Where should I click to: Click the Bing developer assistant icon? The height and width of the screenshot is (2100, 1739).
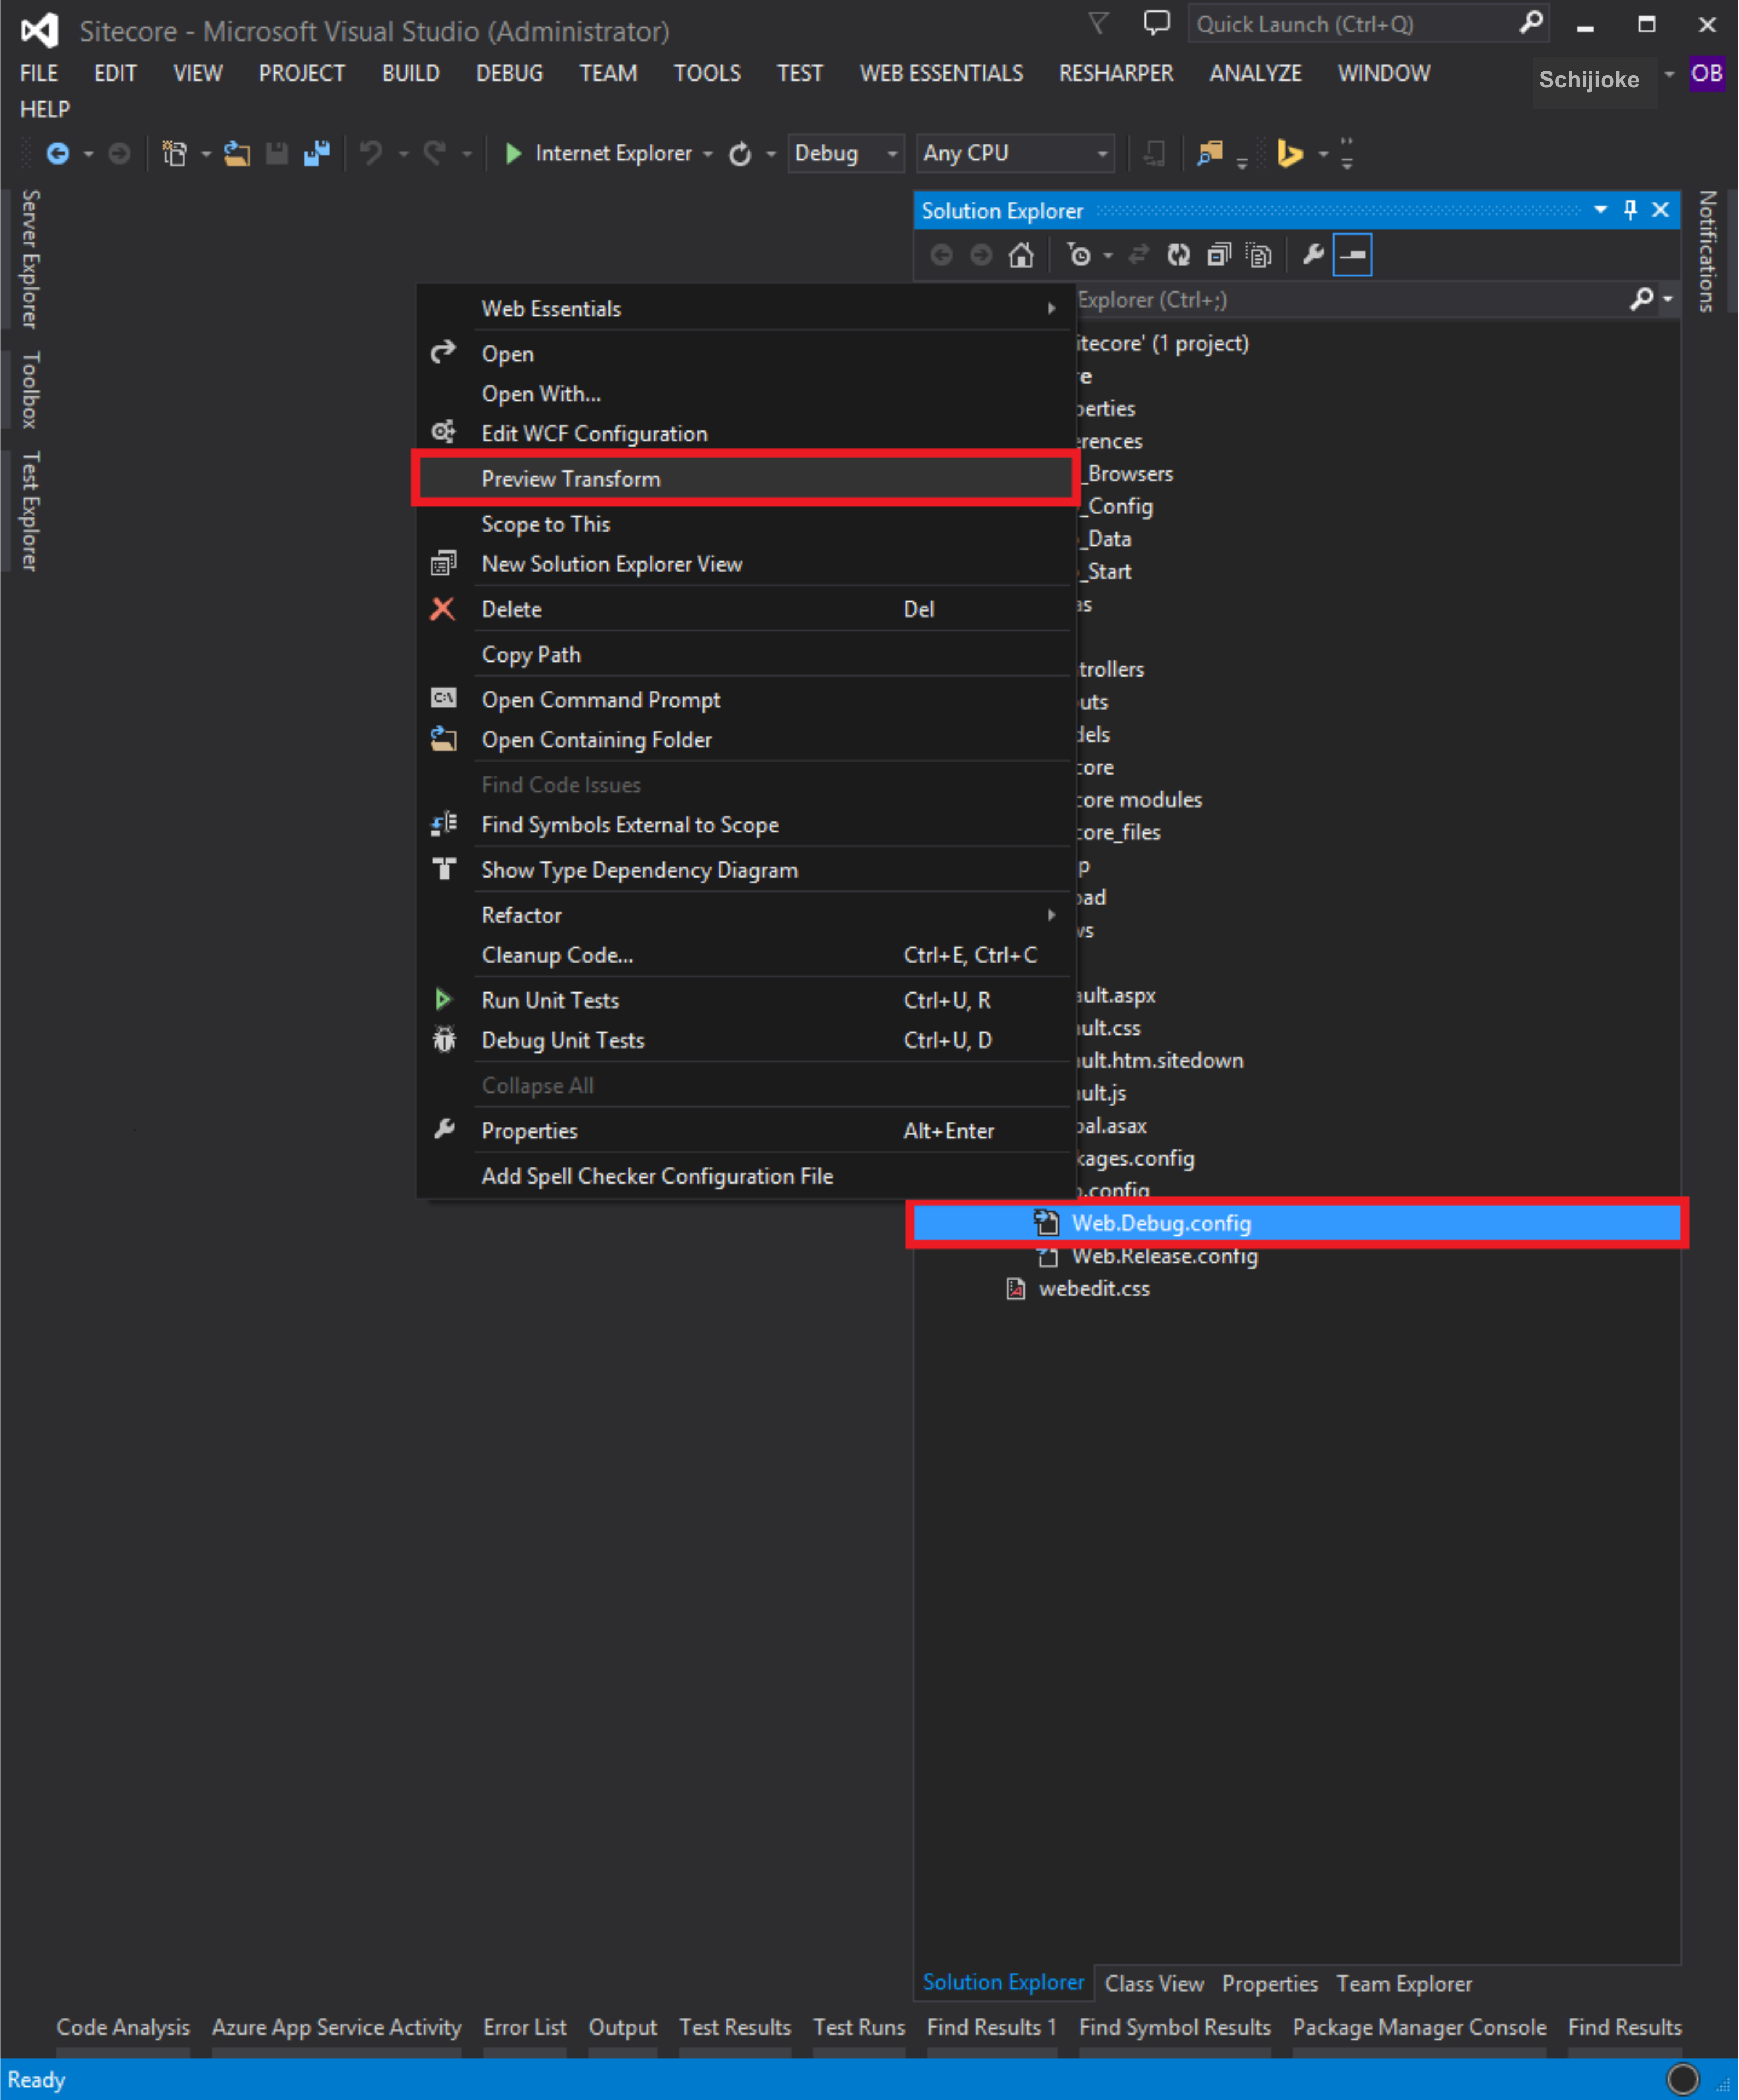click(x=1290, y=153)
